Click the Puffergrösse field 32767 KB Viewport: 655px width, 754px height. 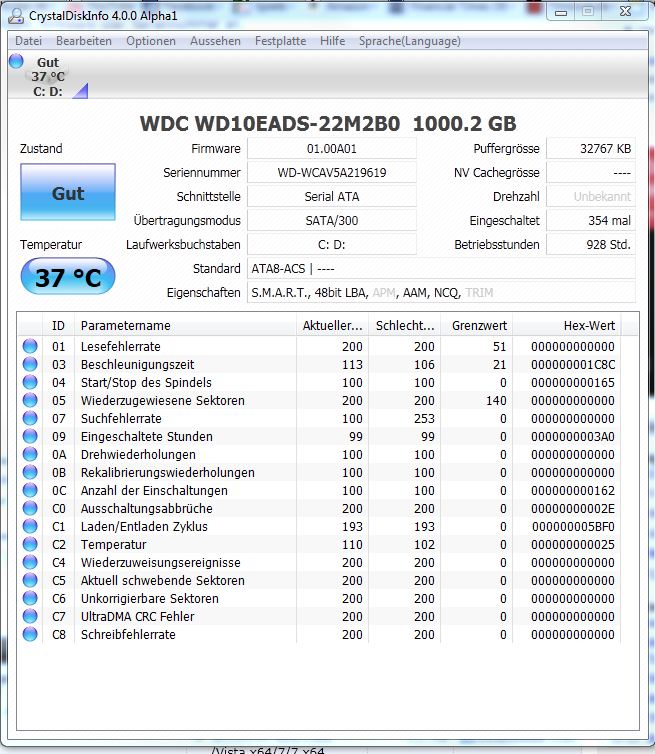point(591,149)
